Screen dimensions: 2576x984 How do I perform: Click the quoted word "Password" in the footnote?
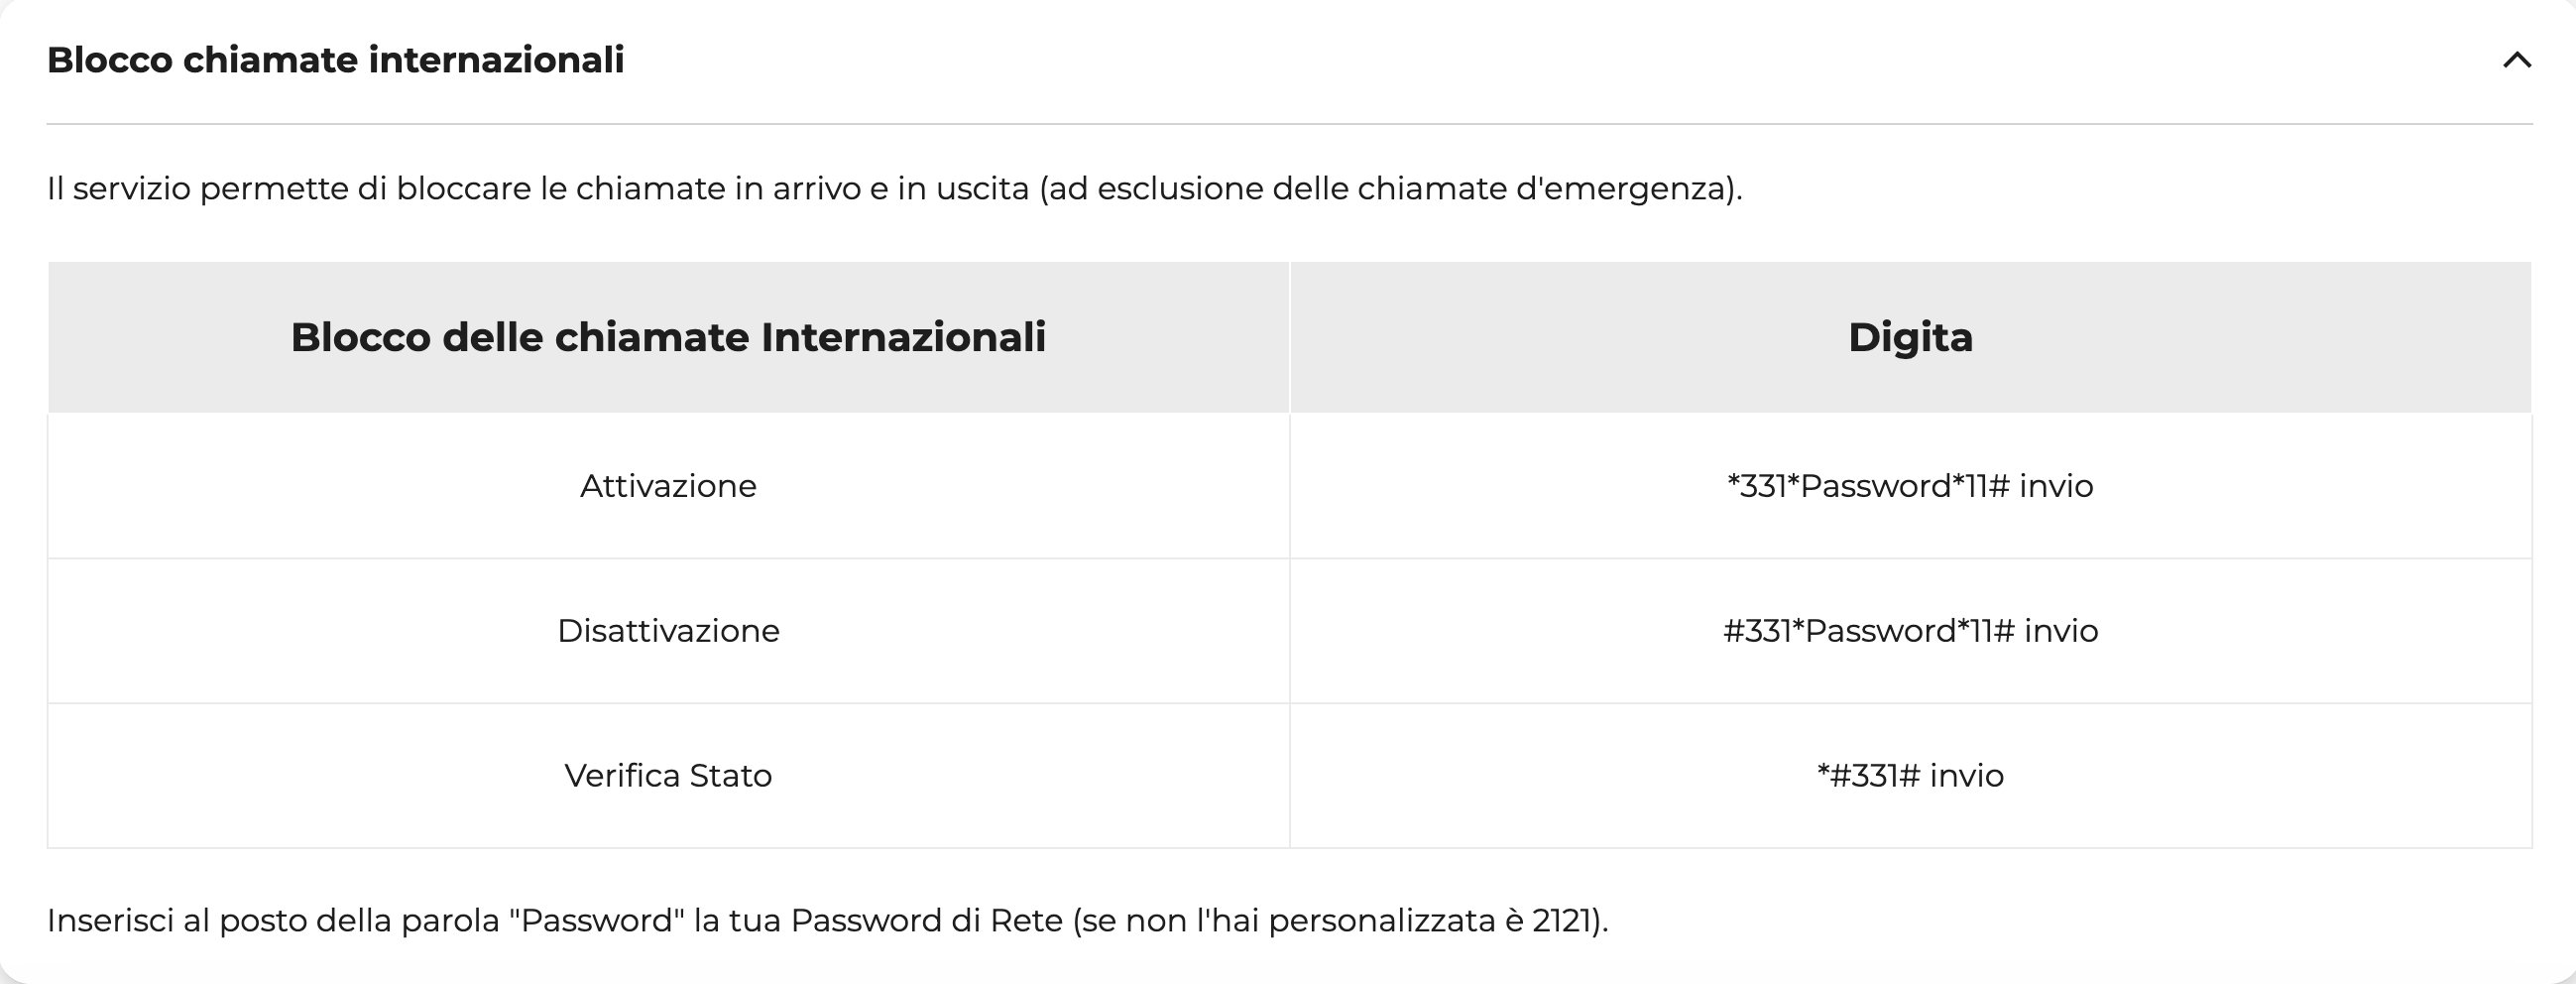coord(596,920)
